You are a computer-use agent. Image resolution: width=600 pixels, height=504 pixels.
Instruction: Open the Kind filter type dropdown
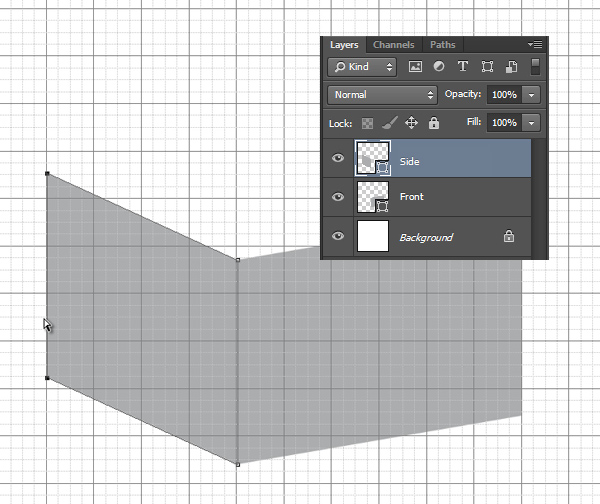[x=362, y=67]
